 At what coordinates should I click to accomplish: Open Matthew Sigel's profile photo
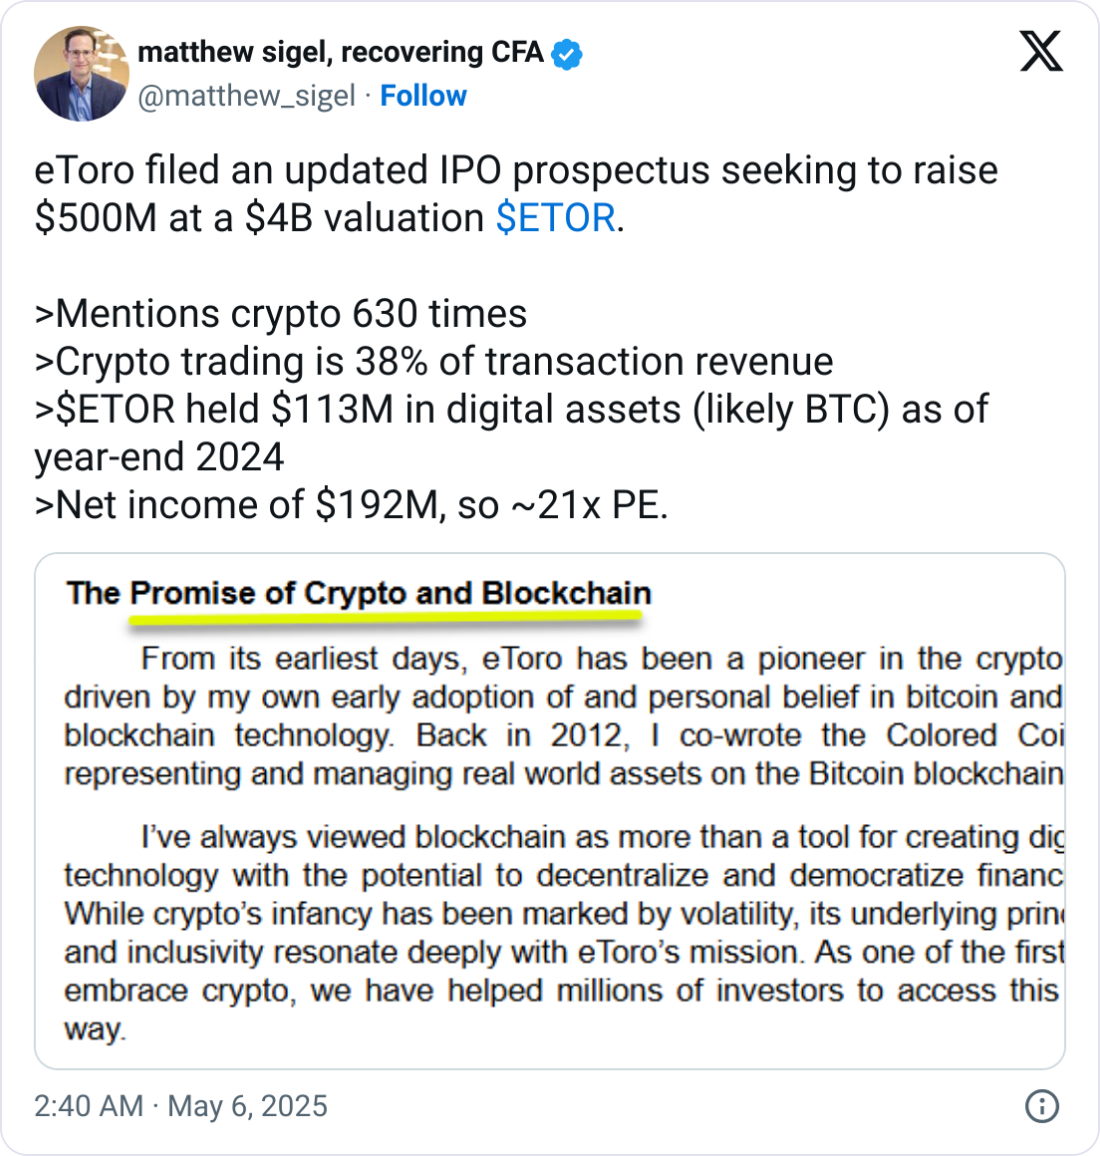pos(81,74)
